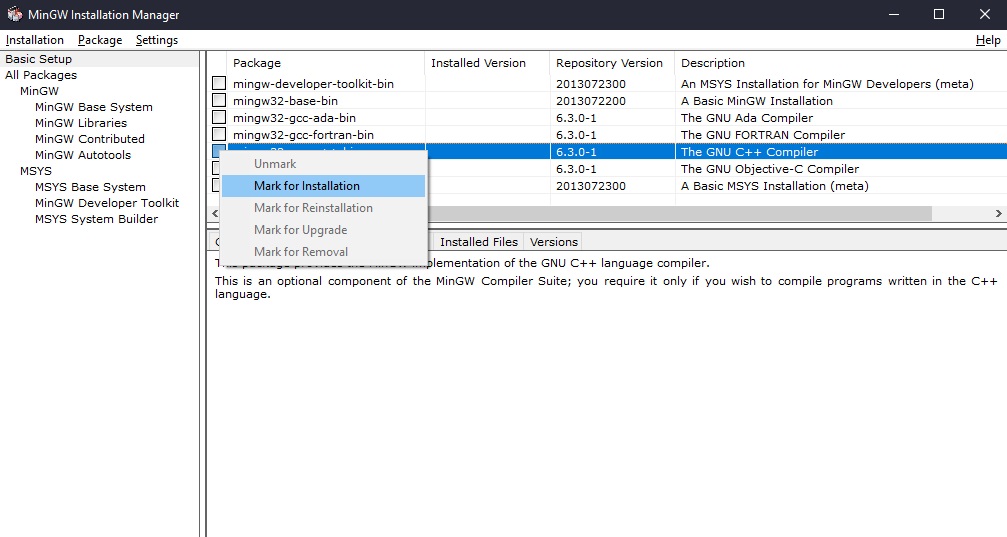The image size is (1007, 537).
Task: Select All Packages in left tree
Action: [41, 75]
